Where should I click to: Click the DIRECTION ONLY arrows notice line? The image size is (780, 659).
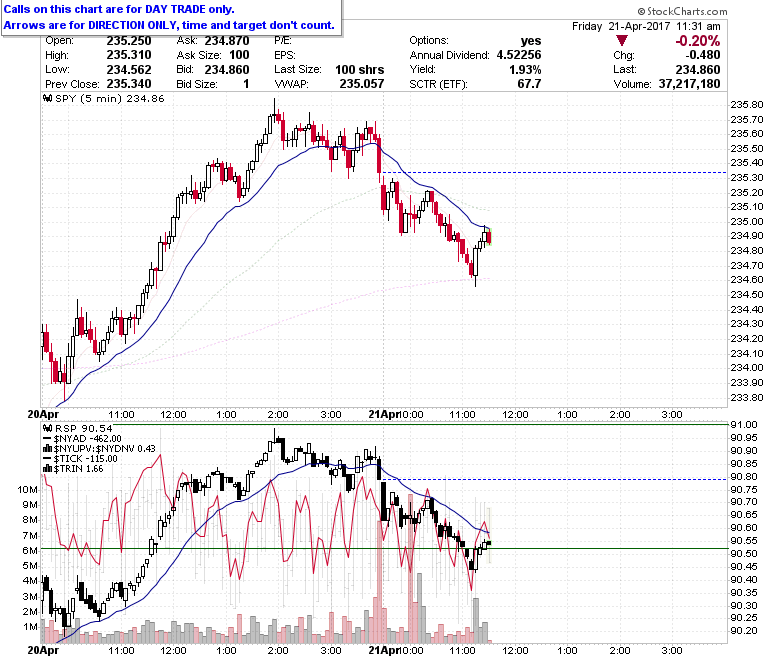(x=169, y=25)
